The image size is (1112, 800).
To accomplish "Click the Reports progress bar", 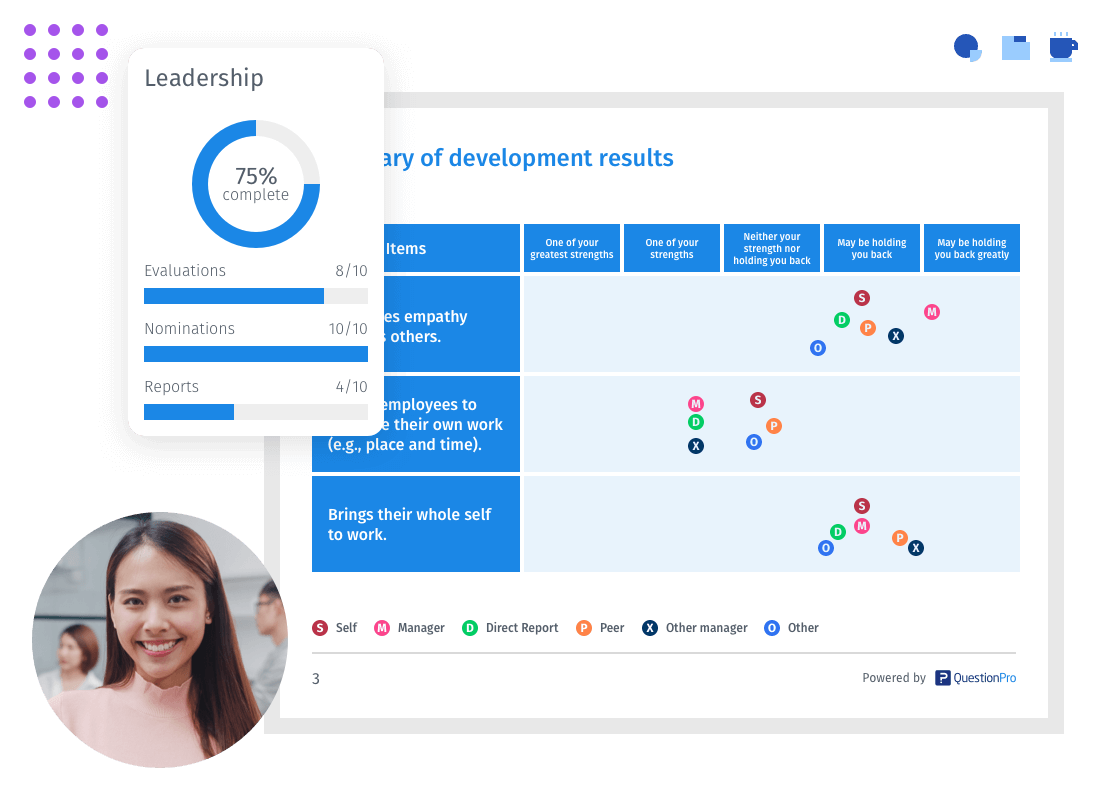I will click(255, 412).
